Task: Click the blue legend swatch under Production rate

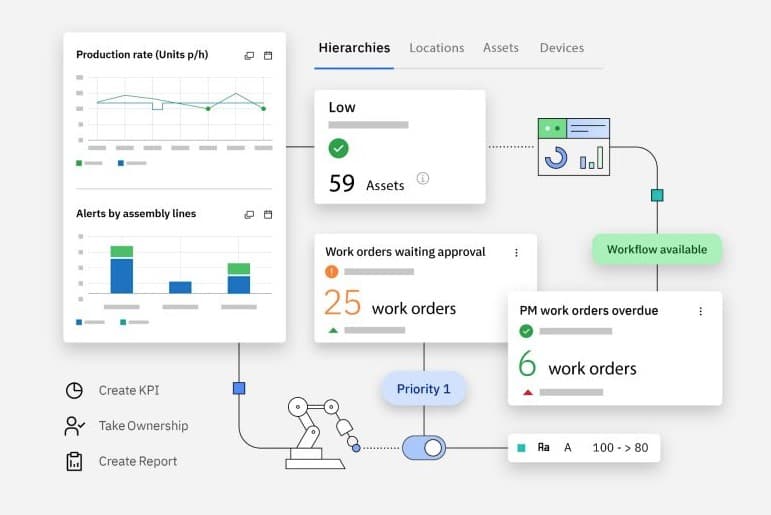Action: click(x=120, y=163)
